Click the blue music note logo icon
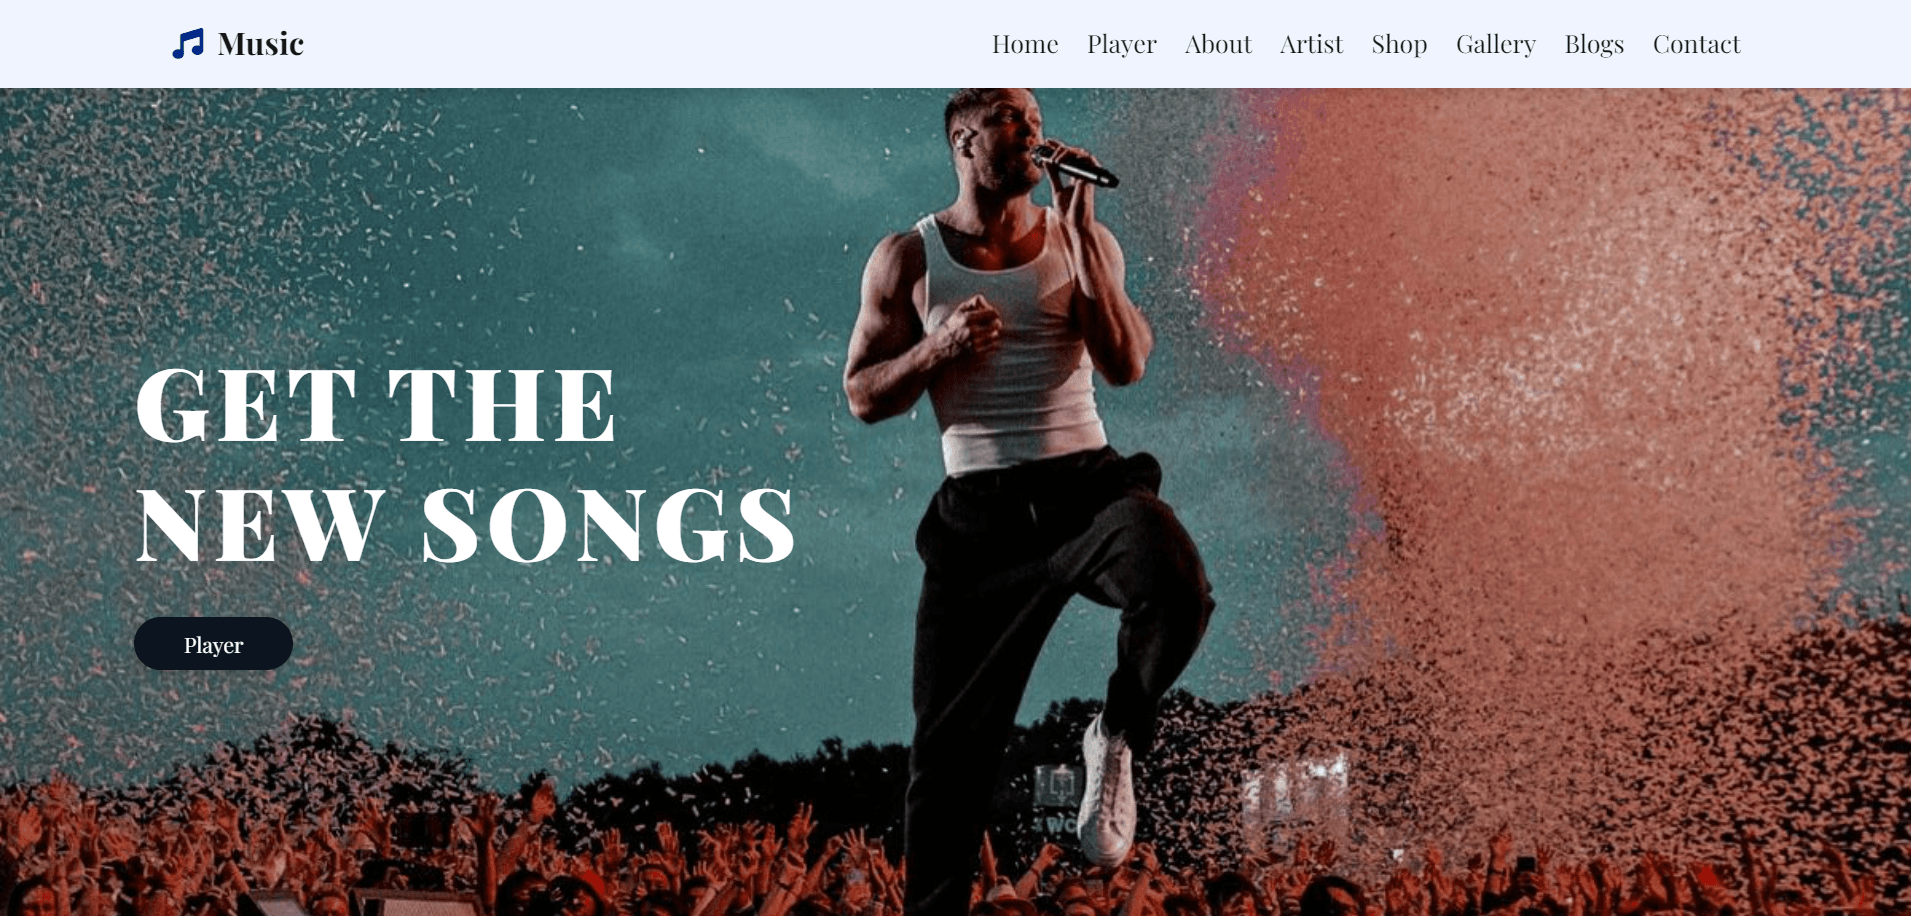1911x916 pixels. point(188,44)
